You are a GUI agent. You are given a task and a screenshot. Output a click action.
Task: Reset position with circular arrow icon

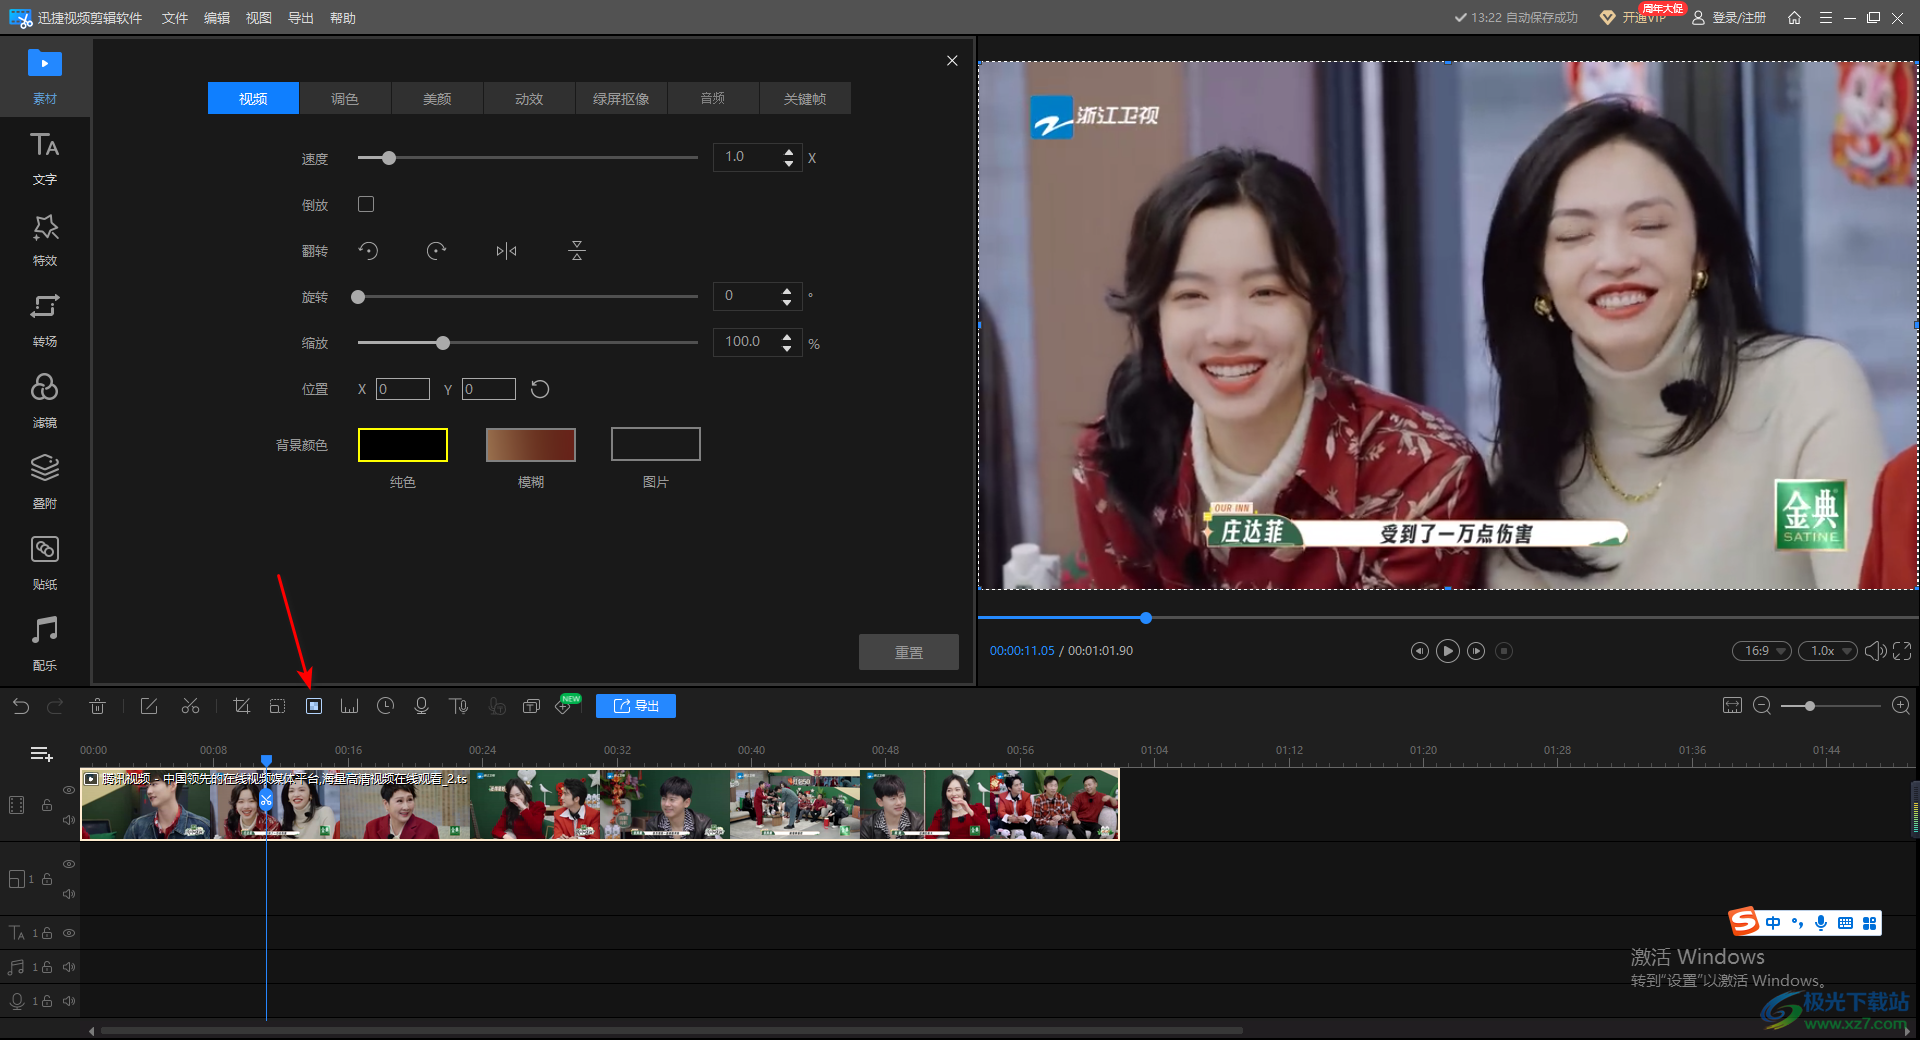click(540, 389)
